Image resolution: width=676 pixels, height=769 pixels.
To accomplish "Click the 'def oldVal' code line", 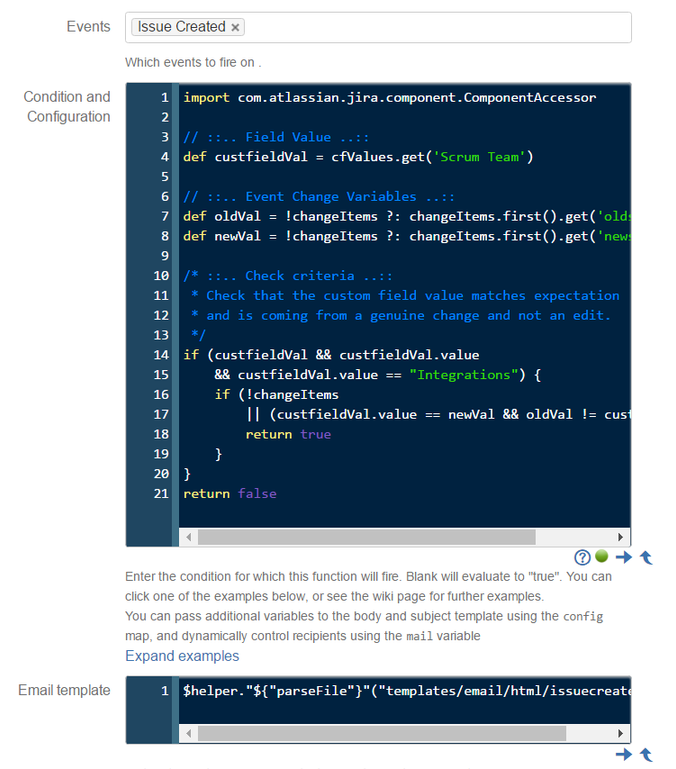I will pyautogui.click(x=407, y=216).
